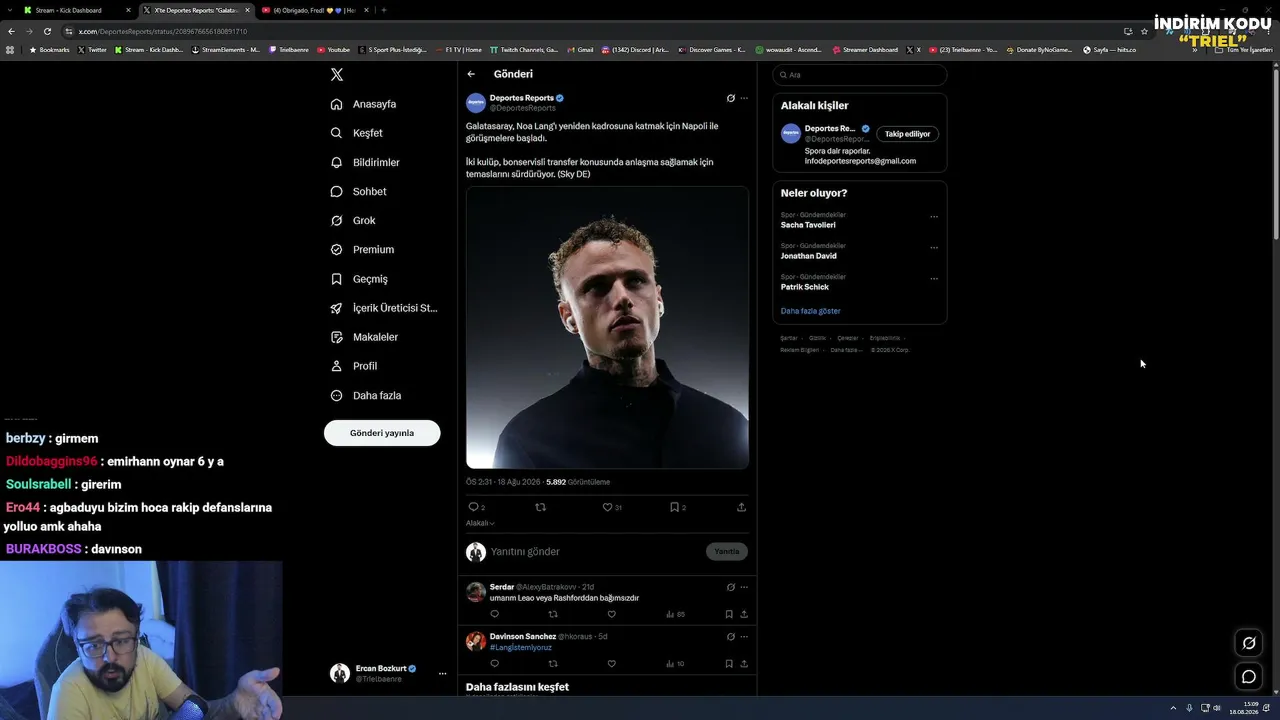Open Geçmiş in the left navigation
Screen dimensions: 1280x720
click(x=359, y=279)
